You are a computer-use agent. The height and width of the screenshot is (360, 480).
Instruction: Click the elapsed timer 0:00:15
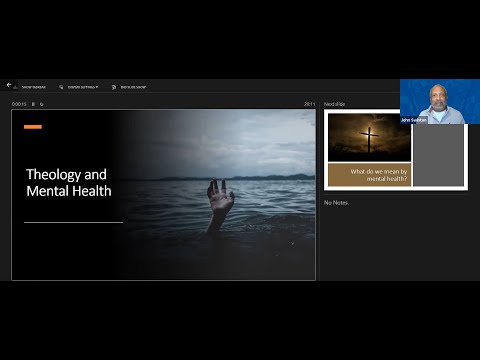(19, 104)
